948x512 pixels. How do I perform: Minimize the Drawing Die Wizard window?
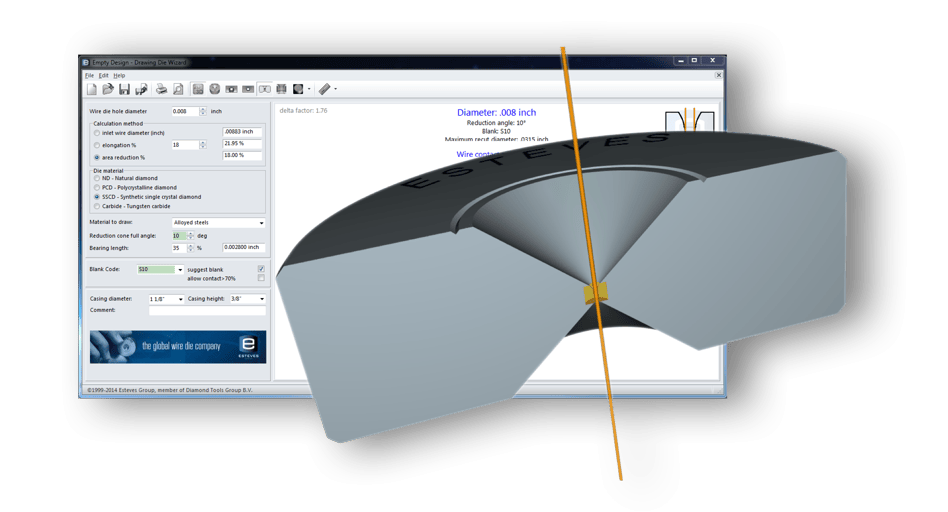681,60
